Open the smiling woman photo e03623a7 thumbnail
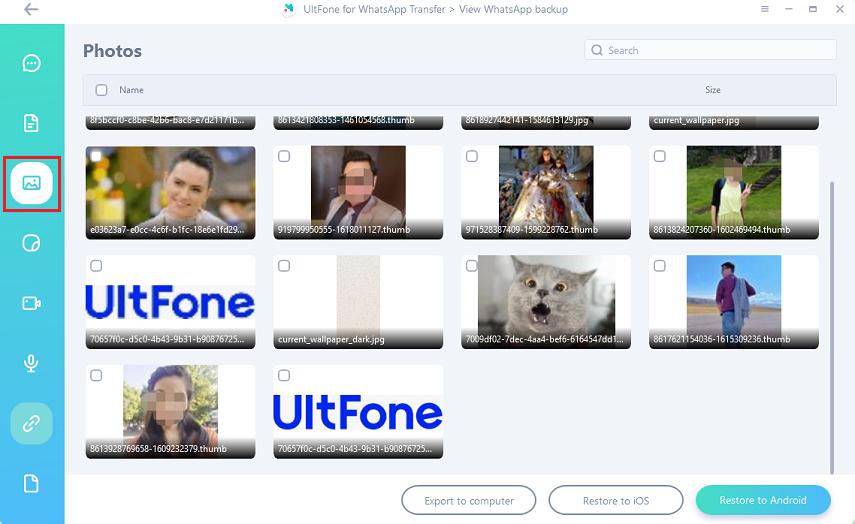The width and height of the screenshot is (855, 524). pyautogui.click(x=170, y=192)
